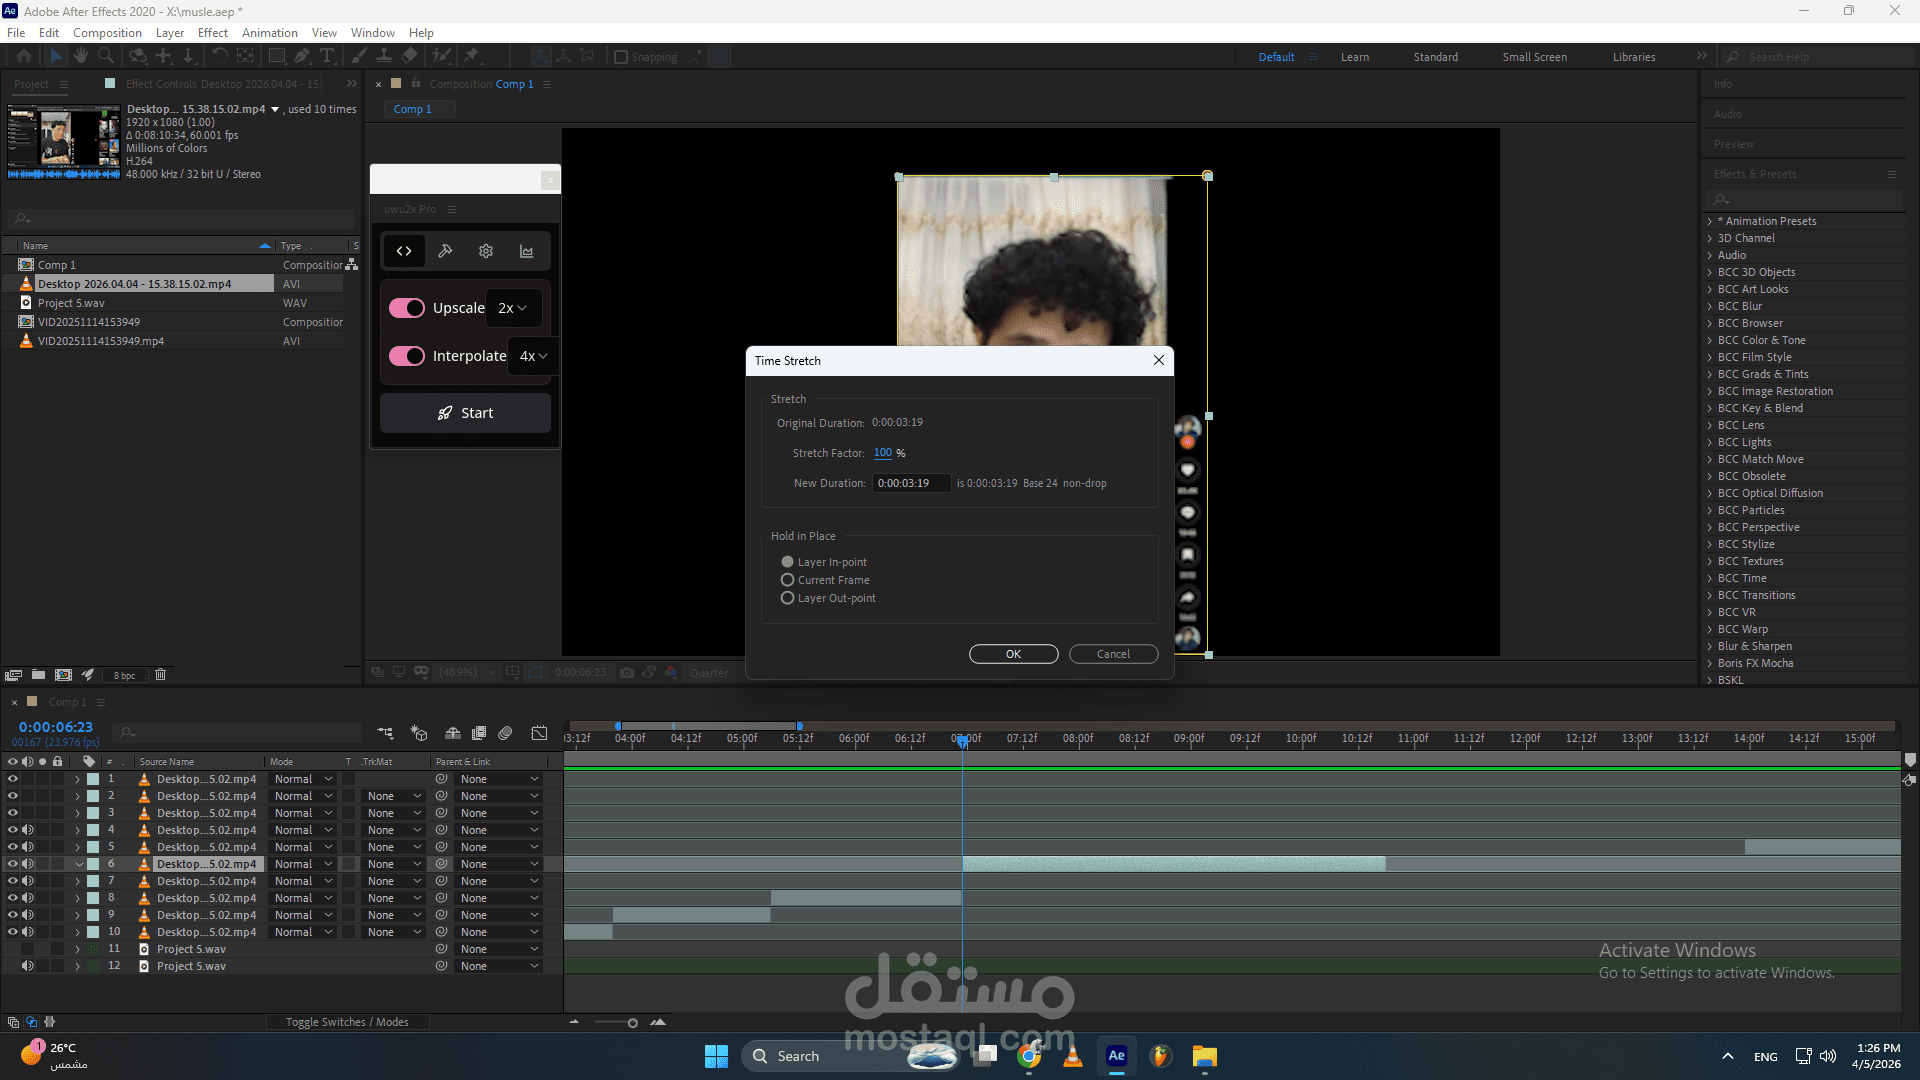Open the uwu2x Pro hammer tools icon

point(445,251)
